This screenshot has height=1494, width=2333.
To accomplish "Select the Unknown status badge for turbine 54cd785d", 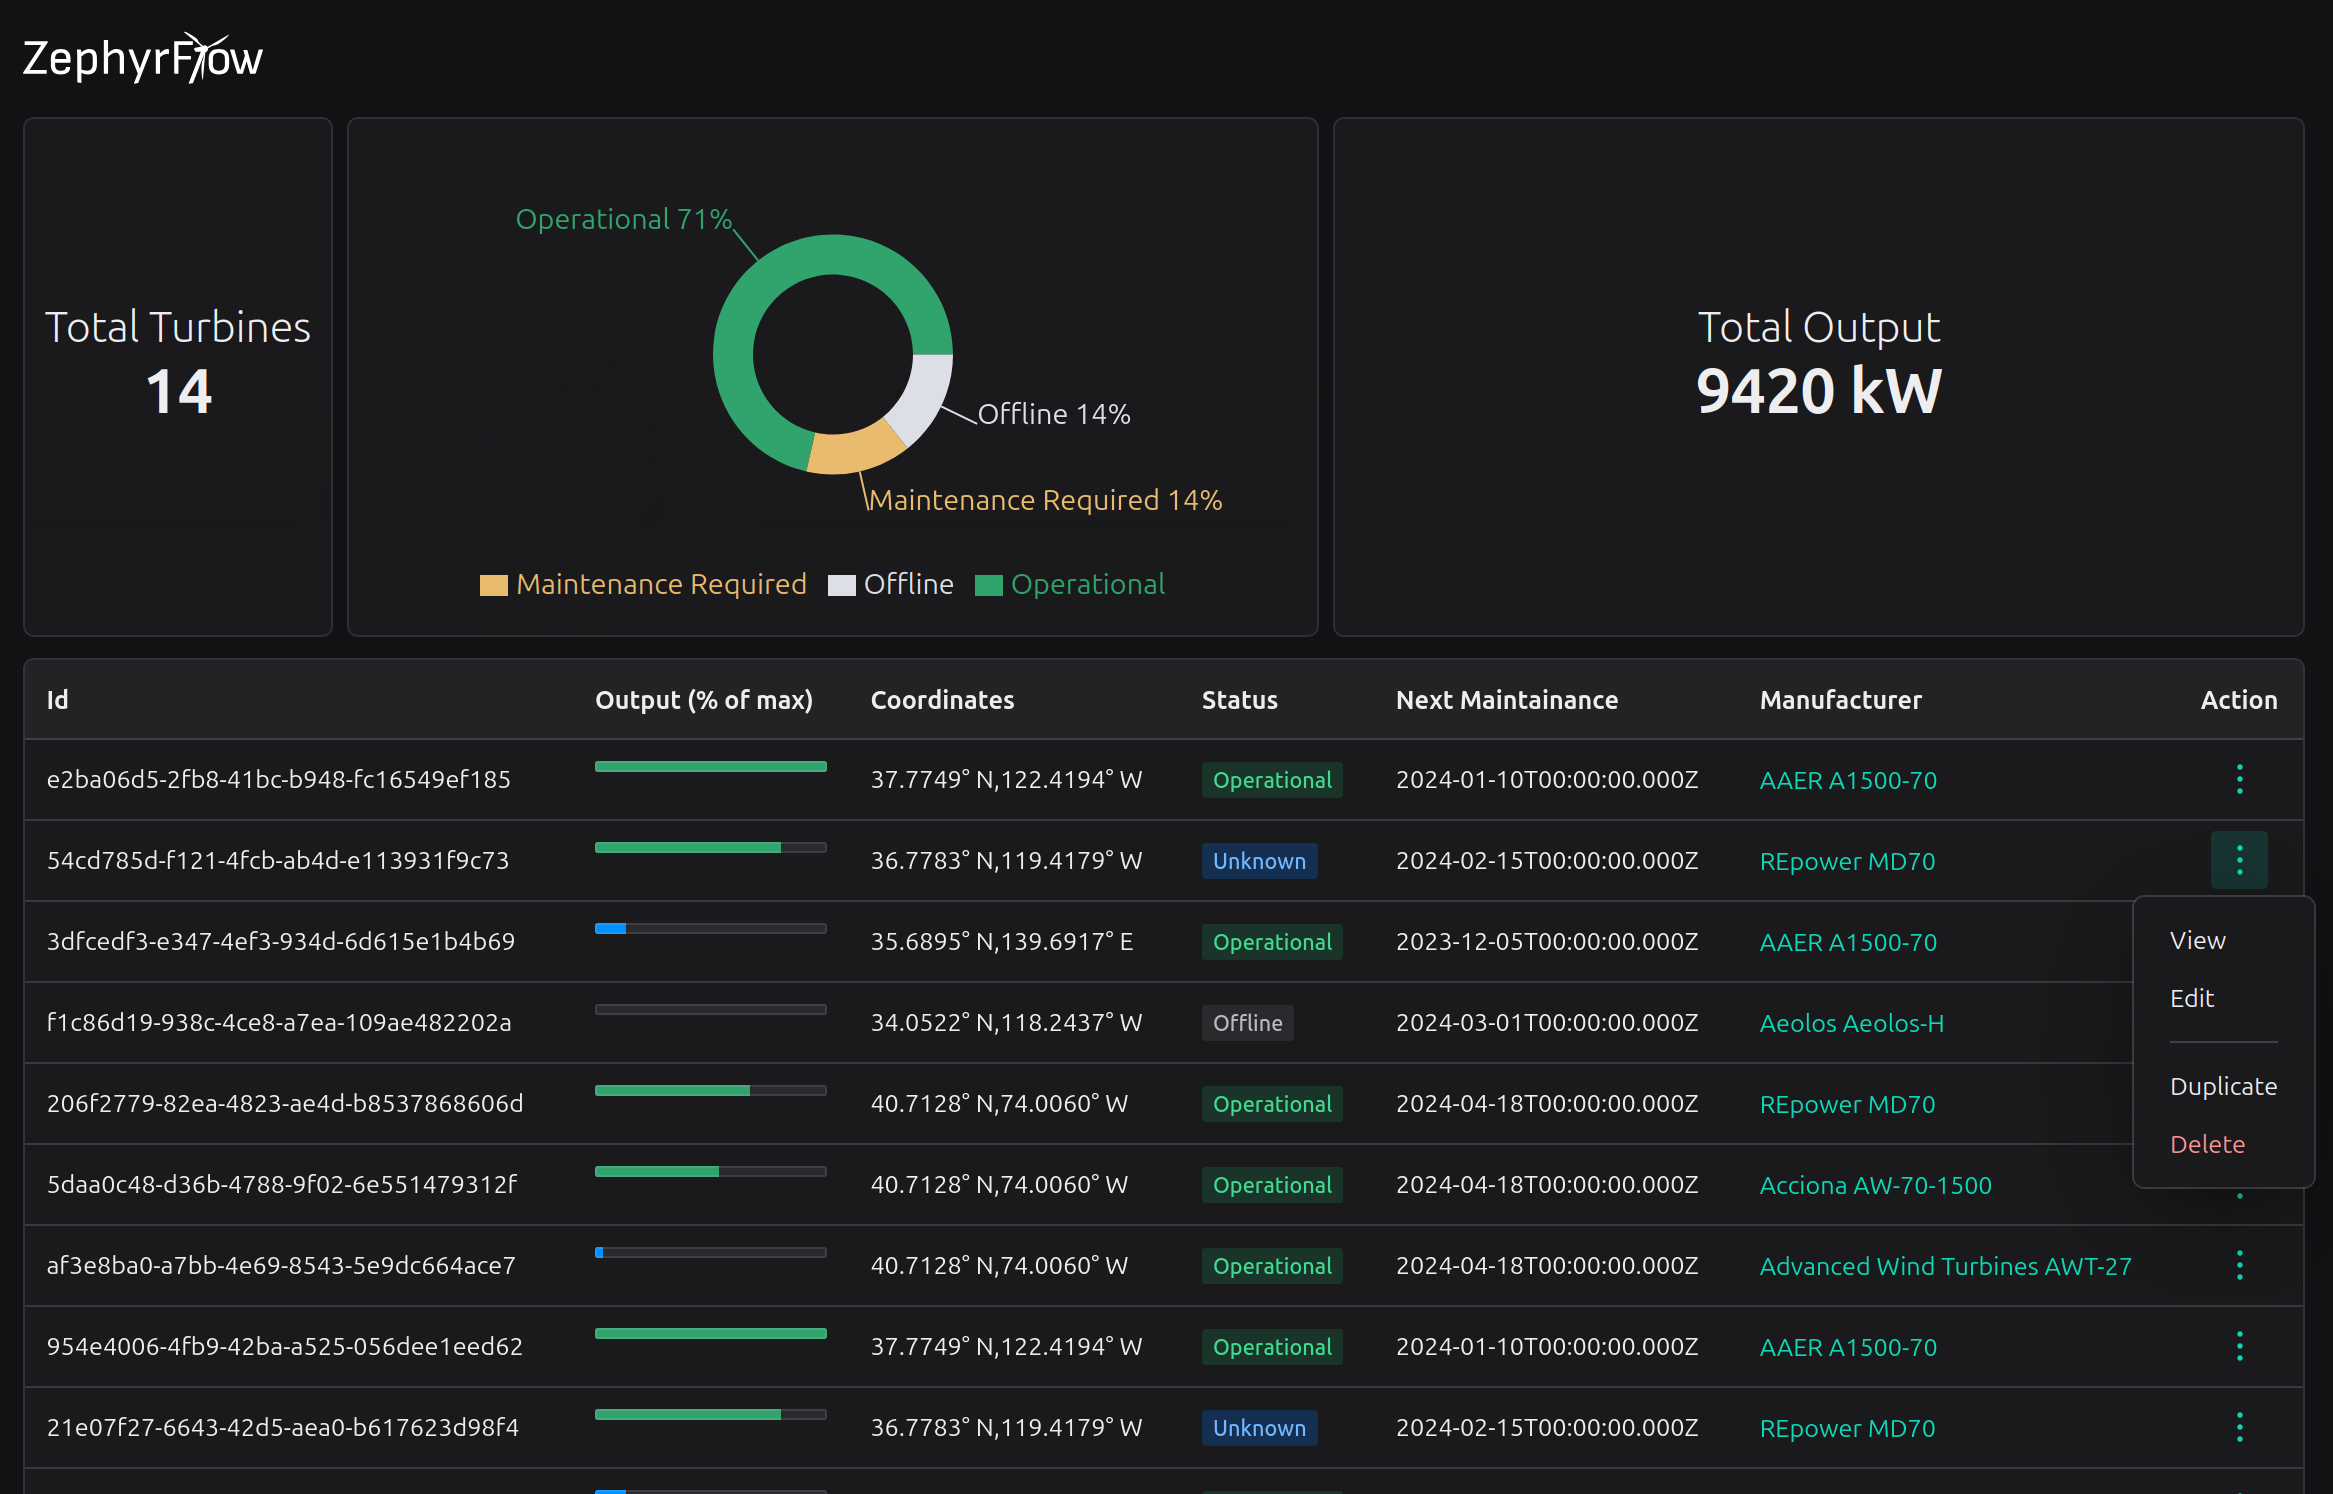I will [x=1259, y=860].
